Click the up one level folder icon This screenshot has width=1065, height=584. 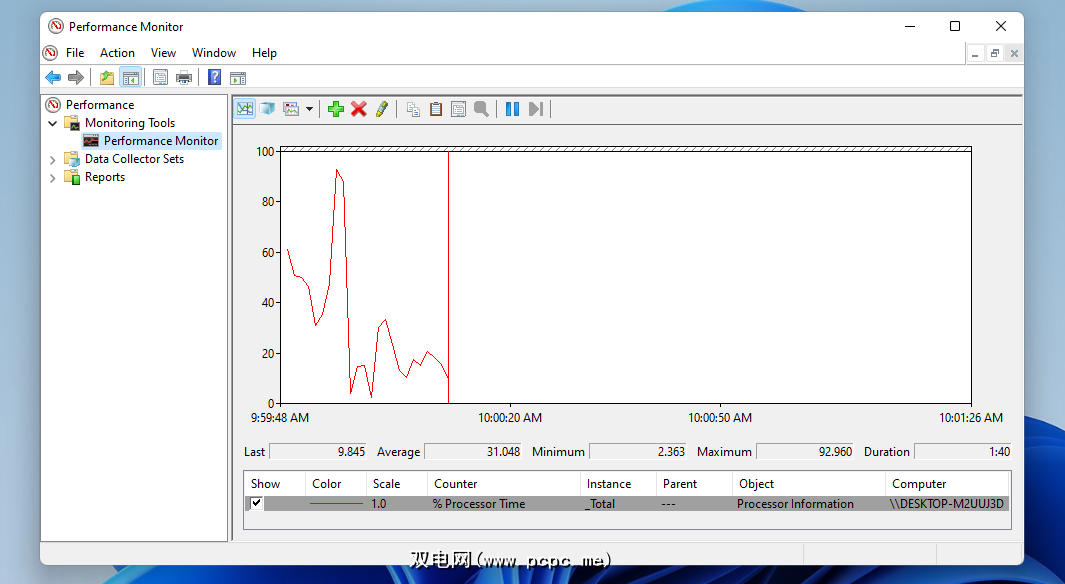point(107,77)
